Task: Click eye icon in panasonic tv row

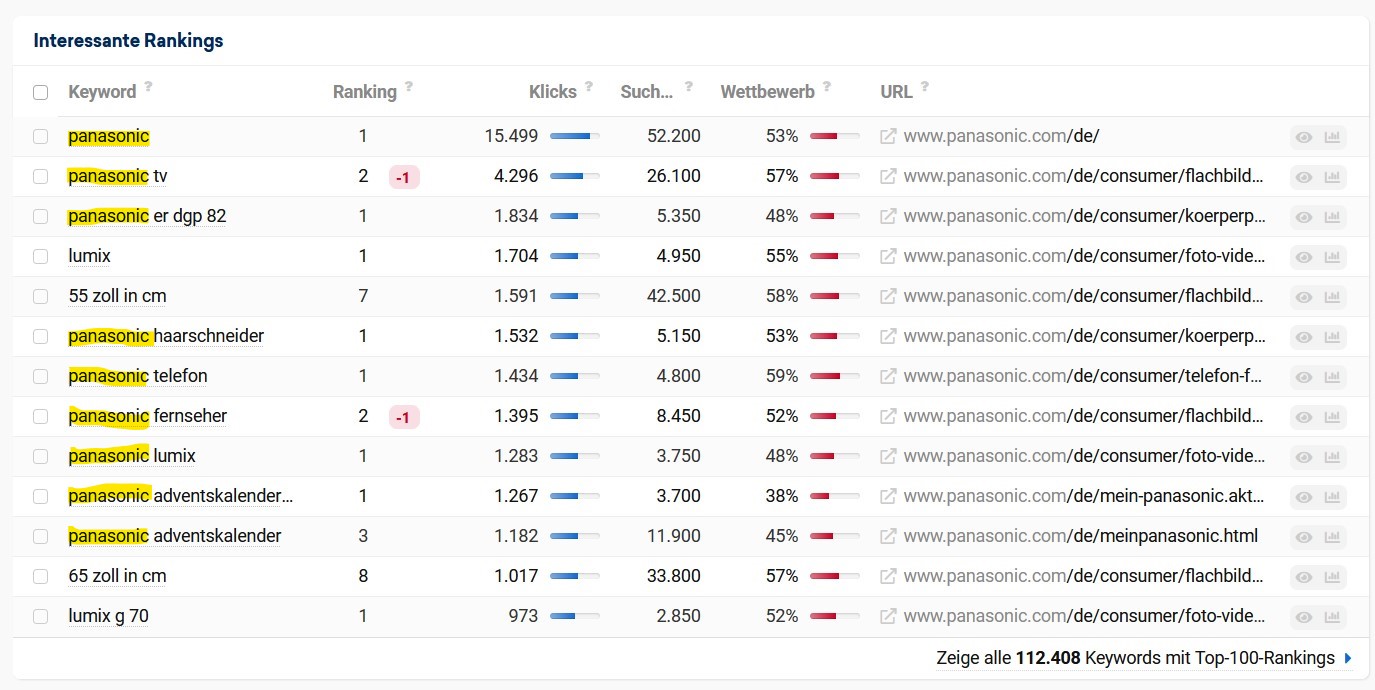Action: click(x=1303, y=177)
